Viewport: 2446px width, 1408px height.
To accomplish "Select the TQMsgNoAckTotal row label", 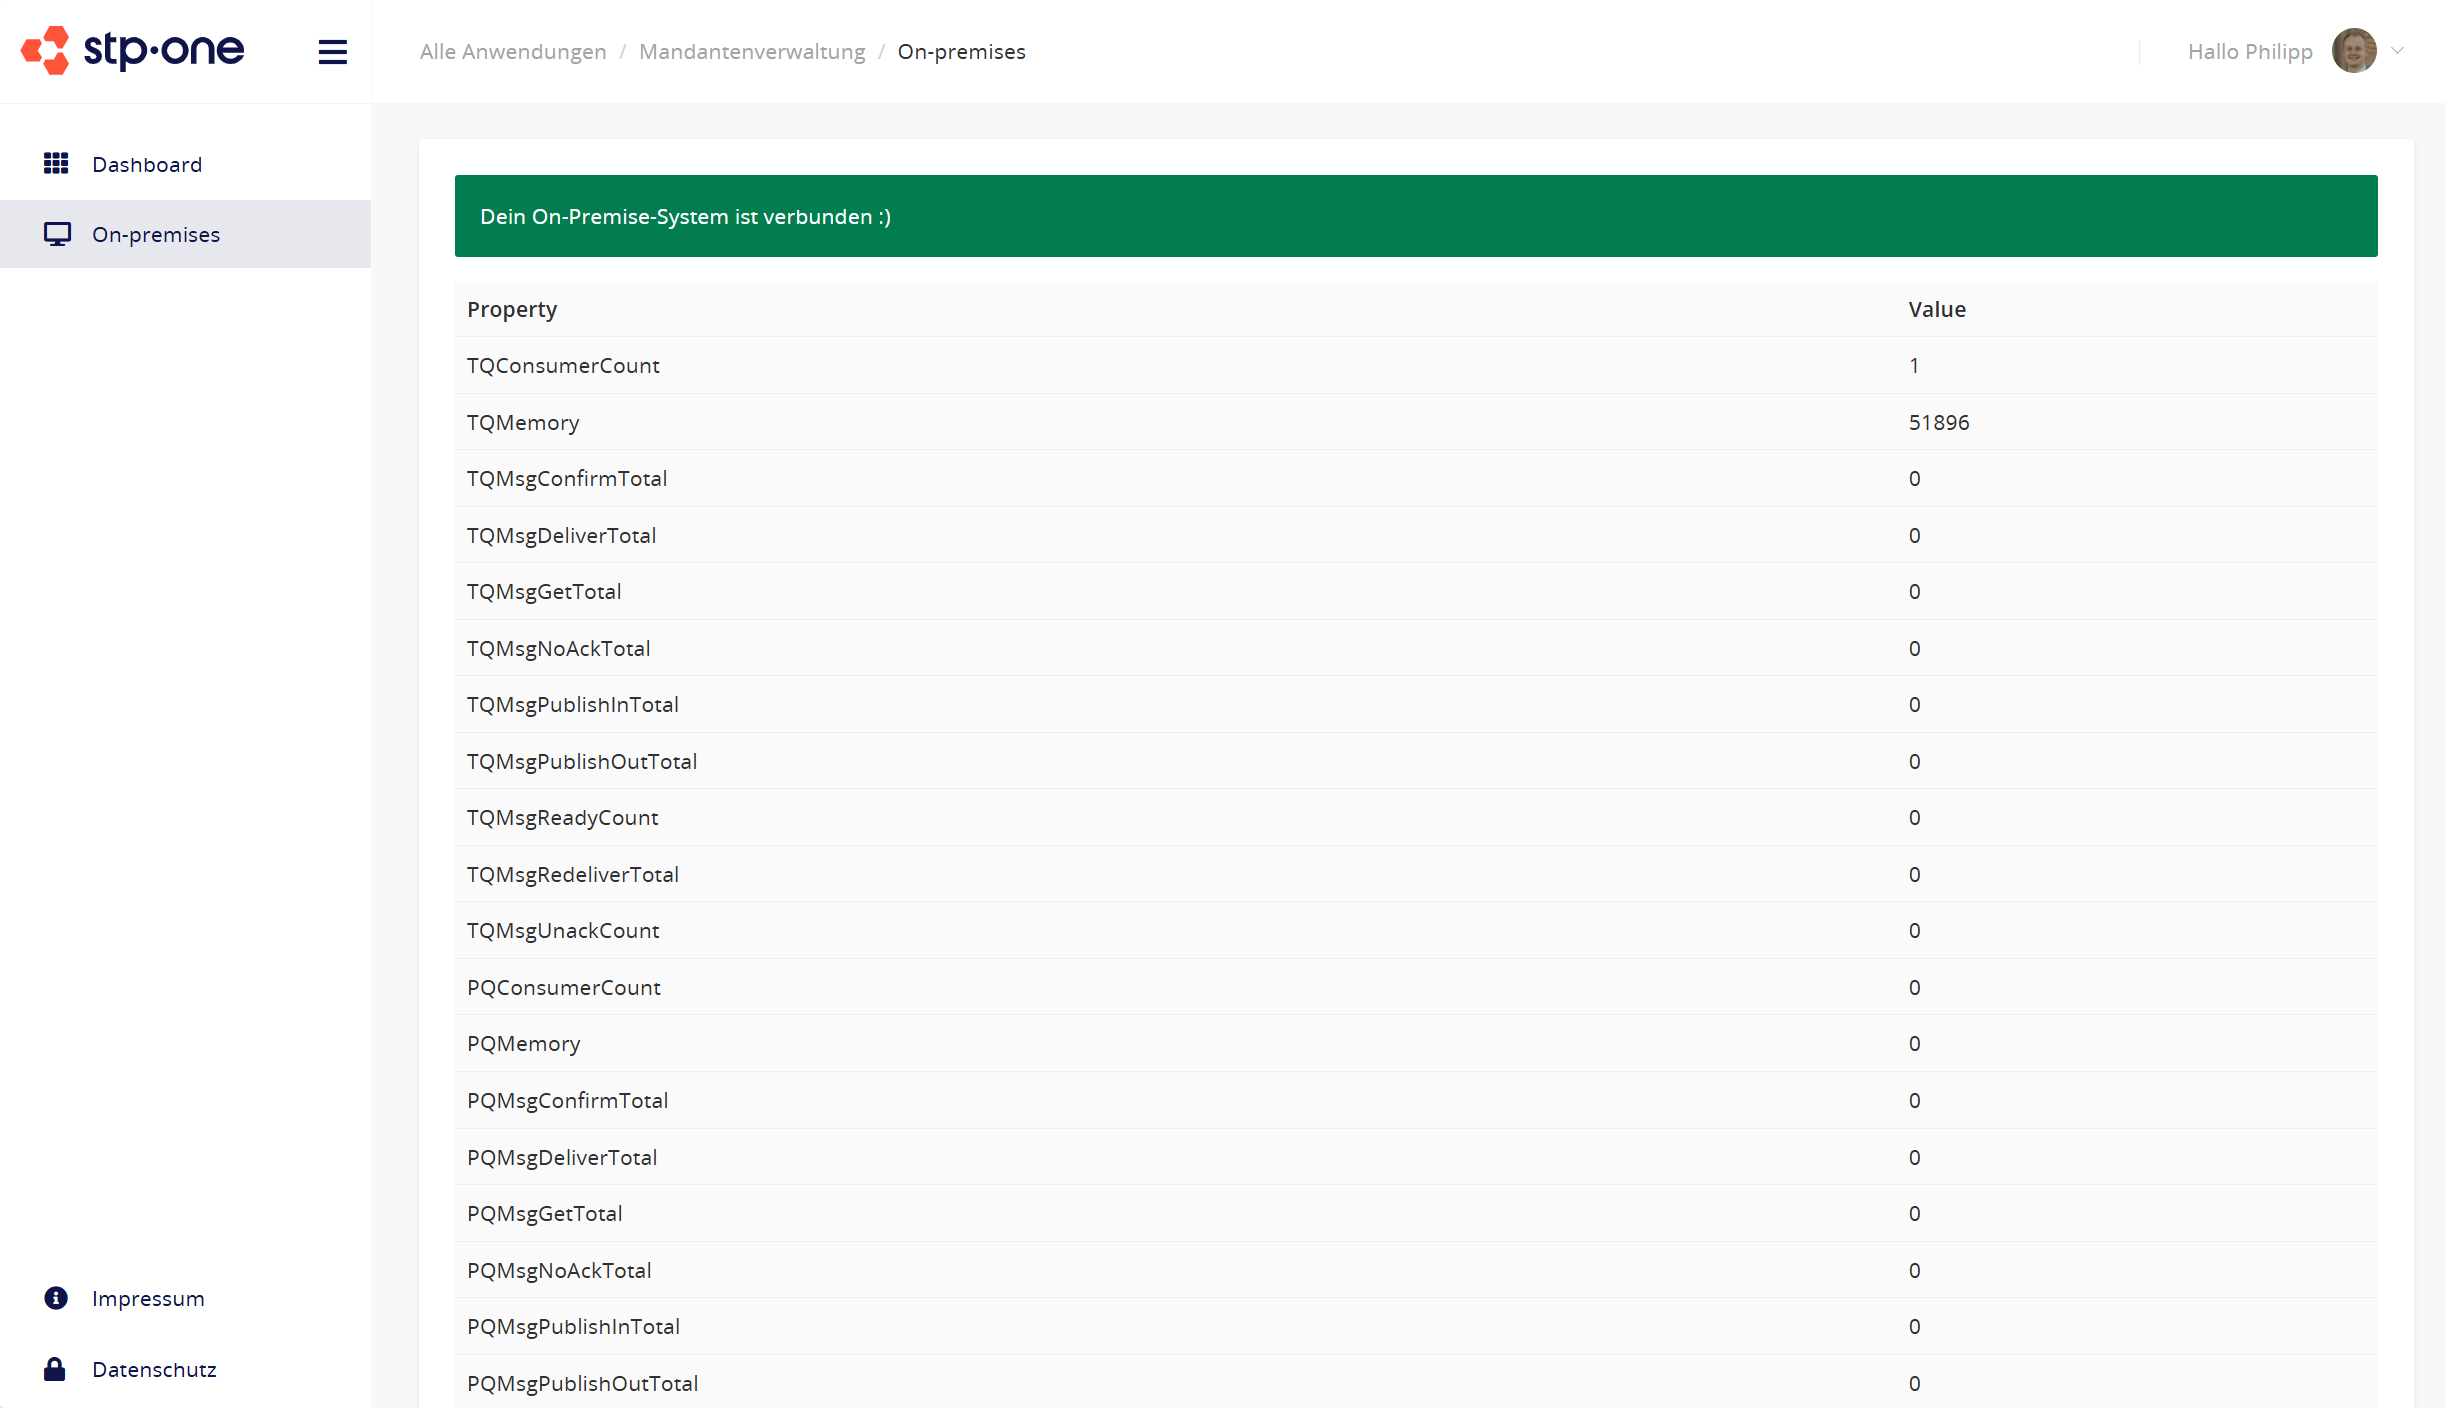I will [x=559, y=649].
